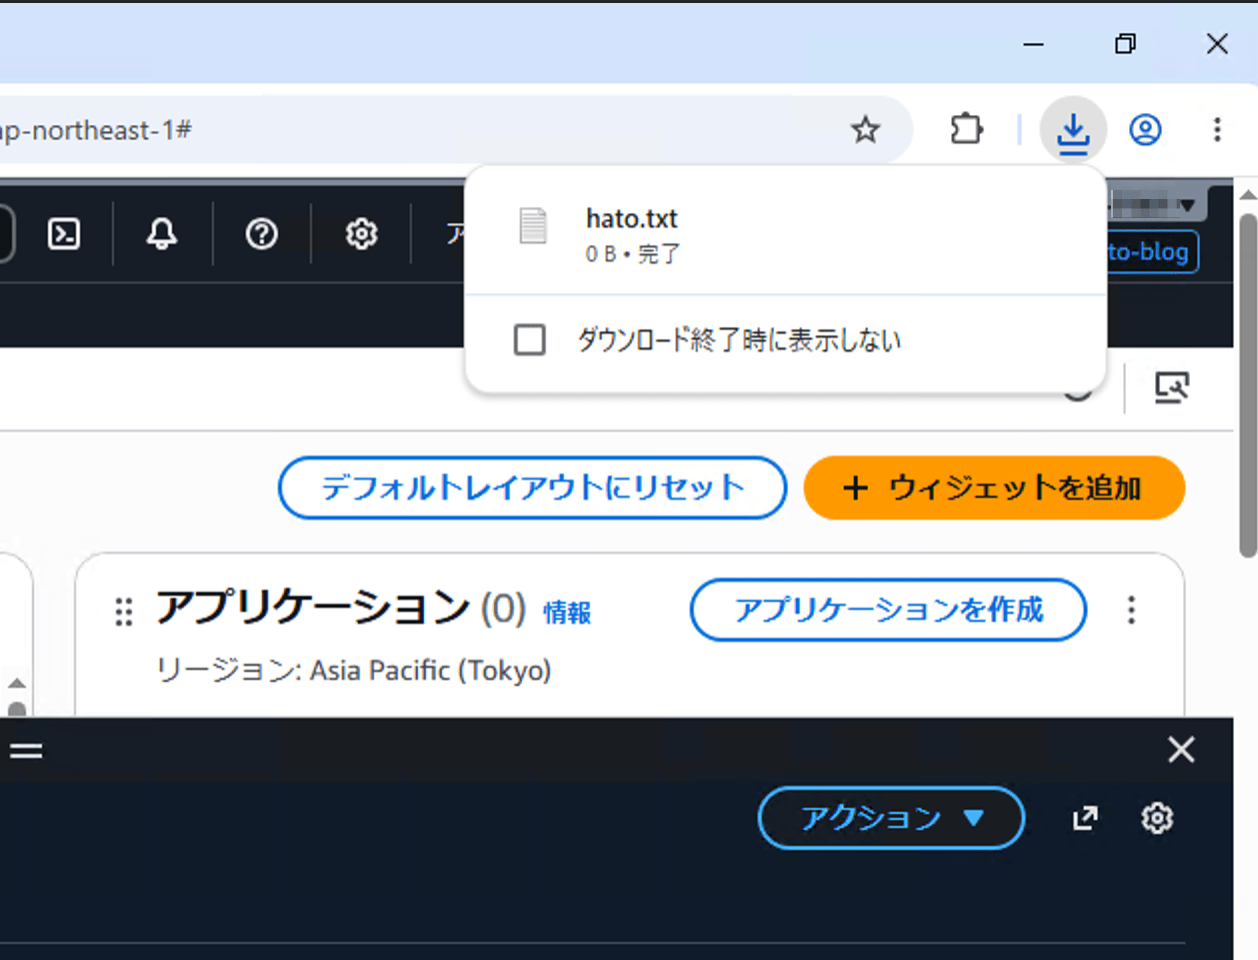
Task: Open the 情報 link next to アプリケーション
Action: (567, 612)
